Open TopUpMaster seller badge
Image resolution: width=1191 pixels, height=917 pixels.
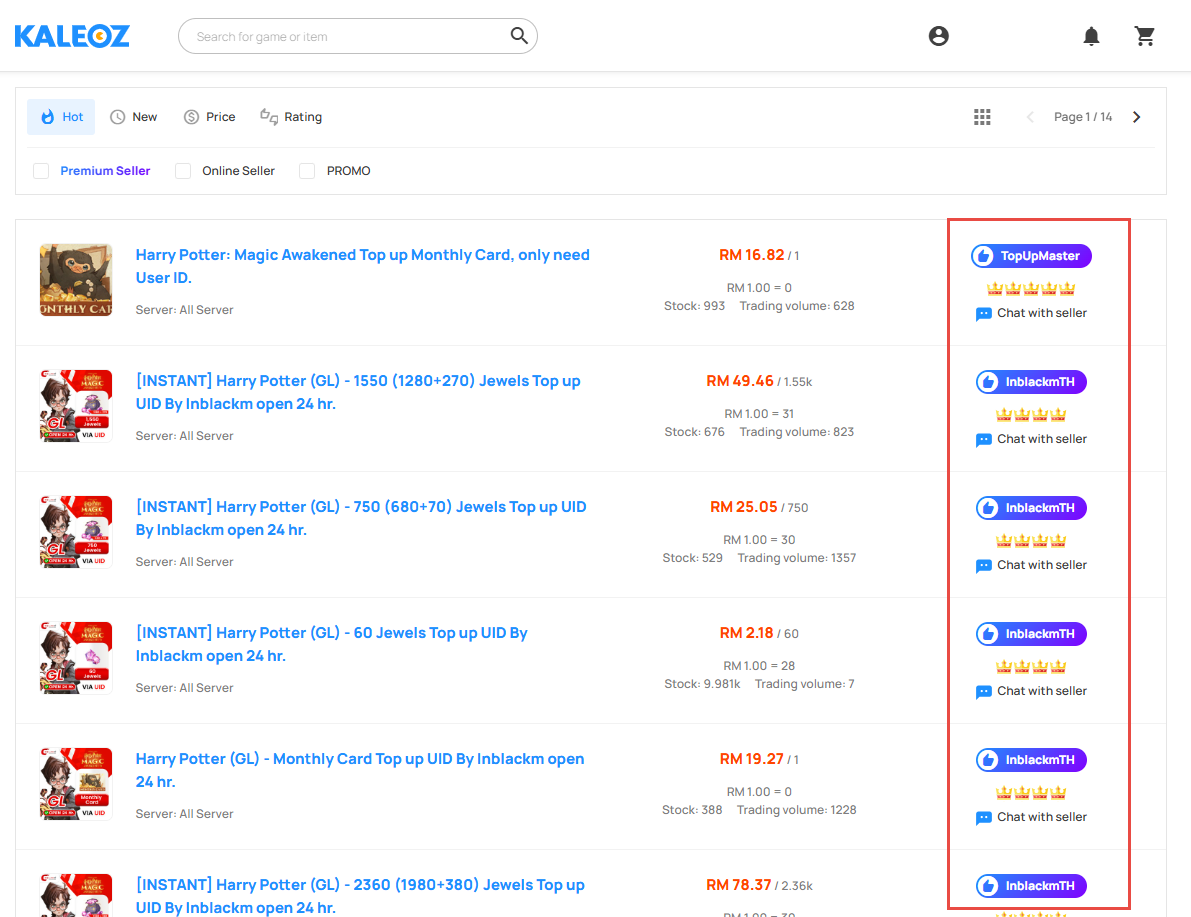pyautogui.click(x=1031, y=256)
